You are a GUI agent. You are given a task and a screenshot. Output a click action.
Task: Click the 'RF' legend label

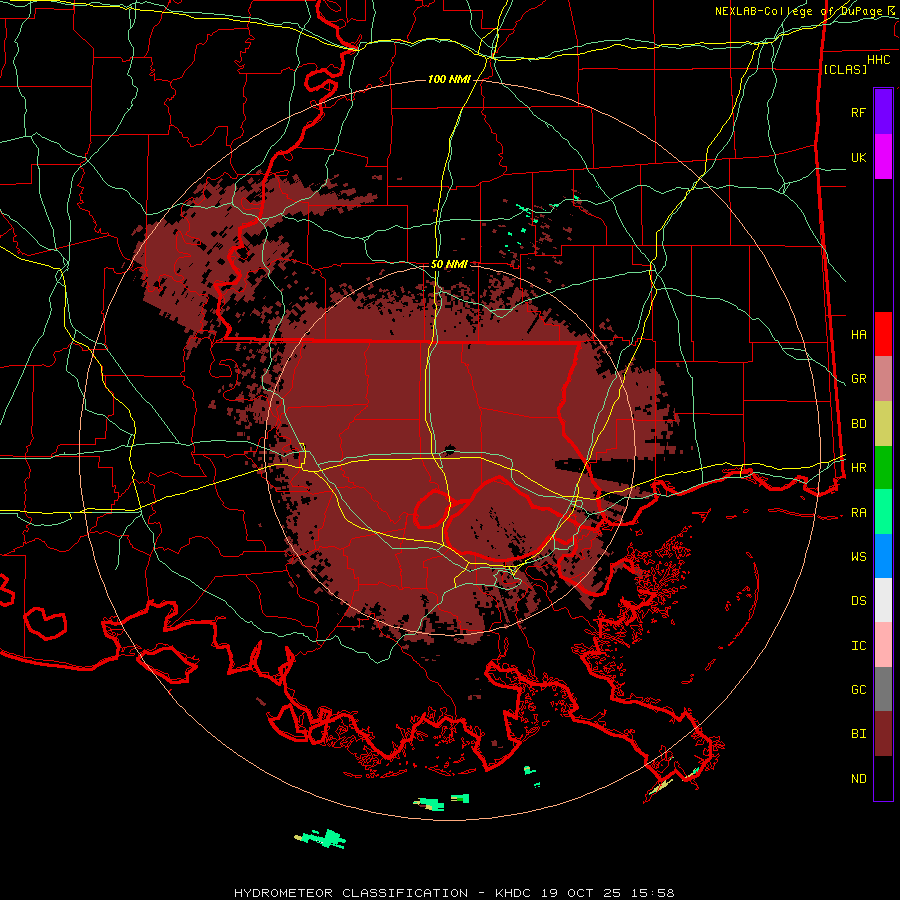pos(858,112)
